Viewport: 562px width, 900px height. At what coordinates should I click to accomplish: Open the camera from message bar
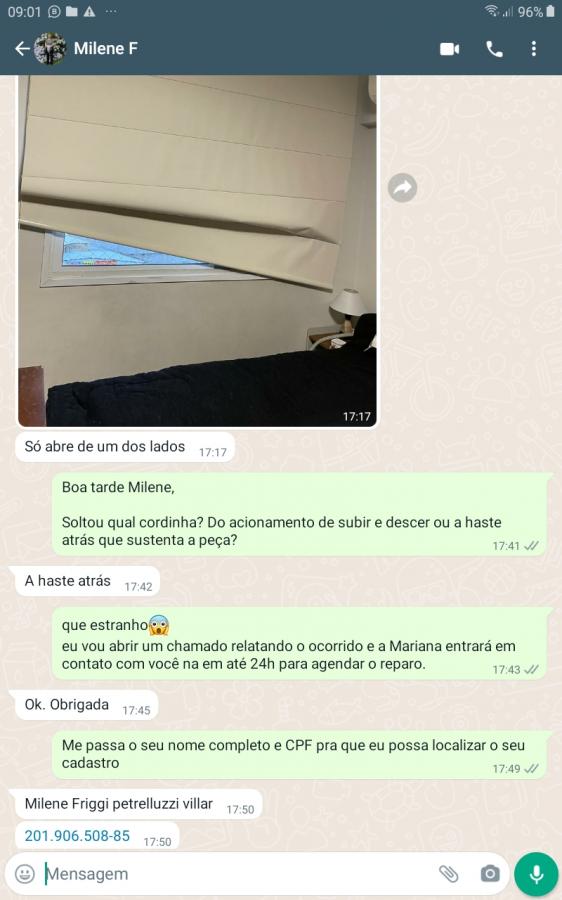490,874
